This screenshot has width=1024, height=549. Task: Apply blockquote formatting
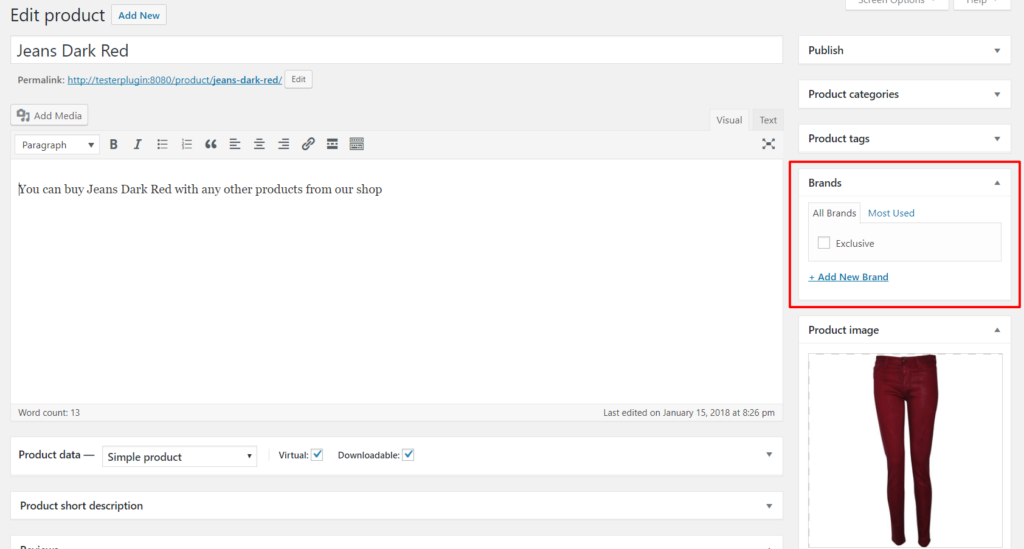[x=211, y=144]
